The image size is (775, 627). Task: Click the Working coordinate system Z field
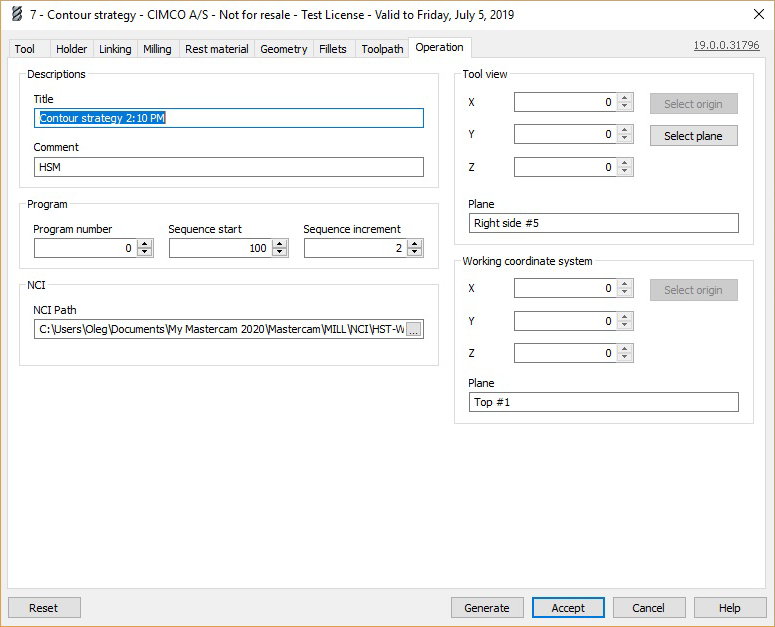click(565, 353)
